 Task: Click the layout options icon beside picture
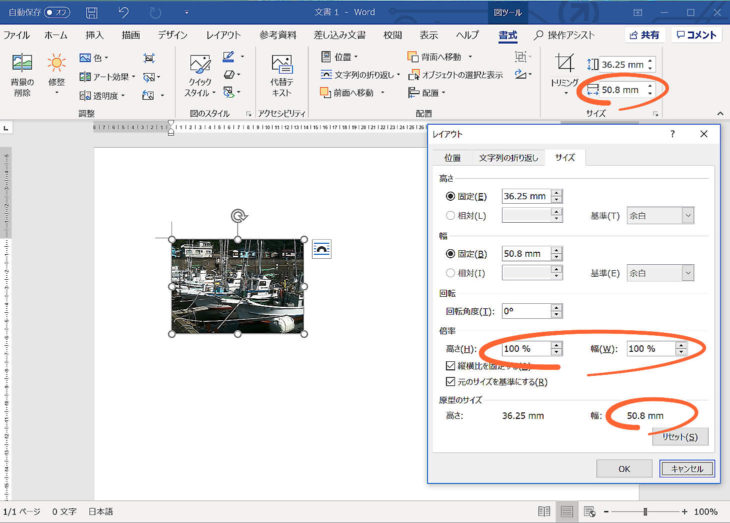321,249
